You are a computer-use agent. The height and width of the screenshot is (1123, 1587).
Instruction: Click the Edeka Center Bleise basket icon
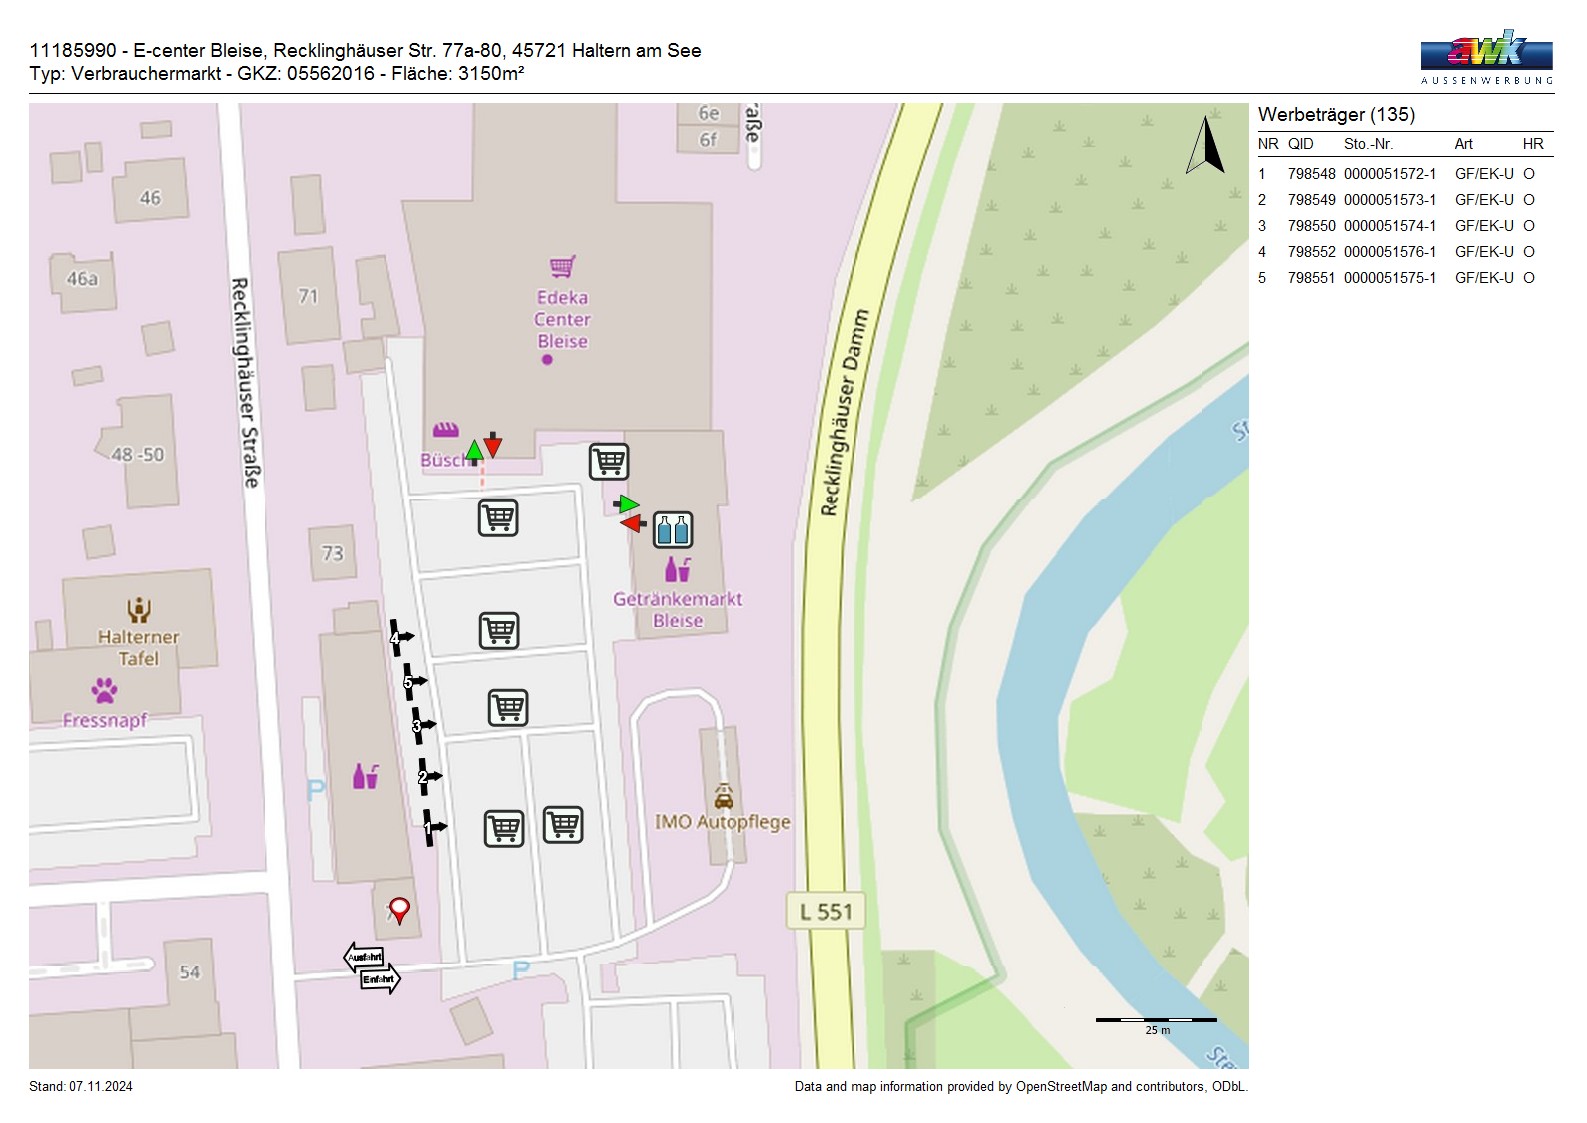562,267
